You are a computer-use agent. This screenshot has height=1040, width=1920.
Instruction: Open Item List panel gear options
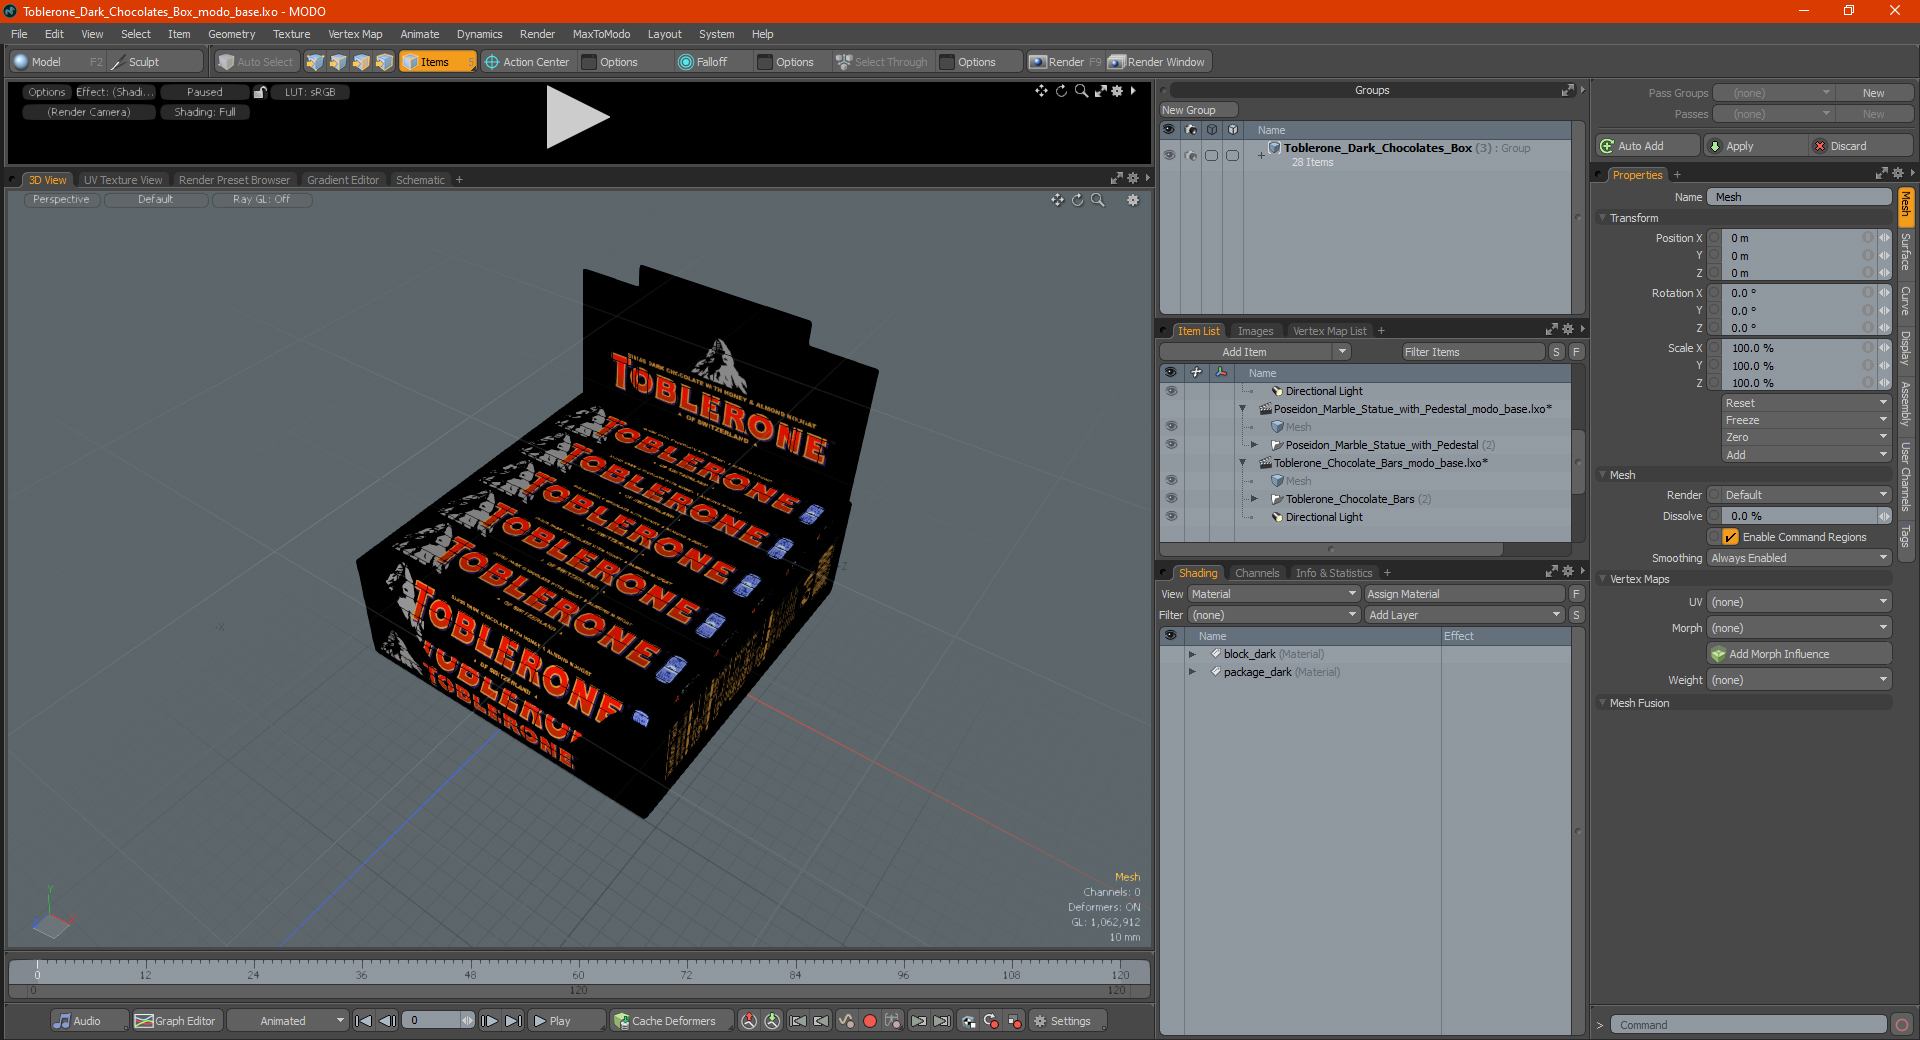[x=1568, y=330]
